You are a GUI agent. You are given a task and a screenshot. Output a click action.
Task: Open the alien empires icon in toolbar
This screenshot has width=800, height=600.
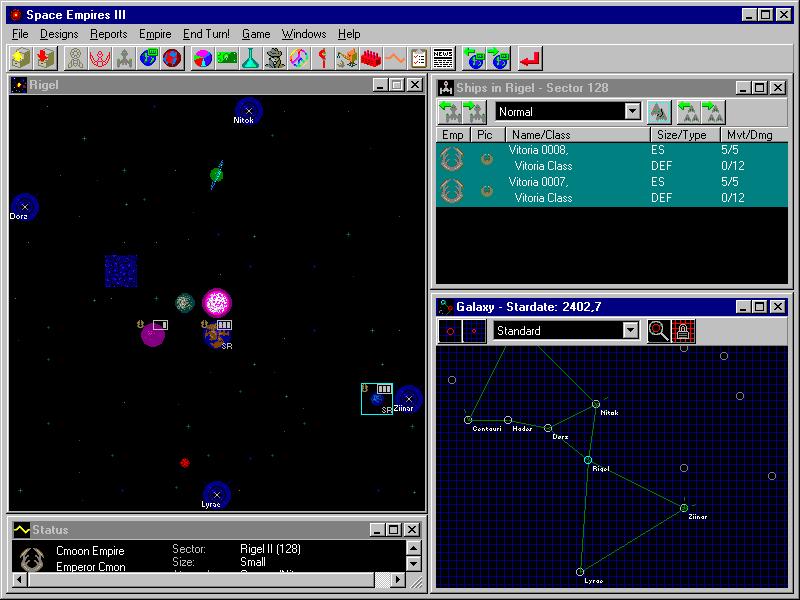[77, 59]
